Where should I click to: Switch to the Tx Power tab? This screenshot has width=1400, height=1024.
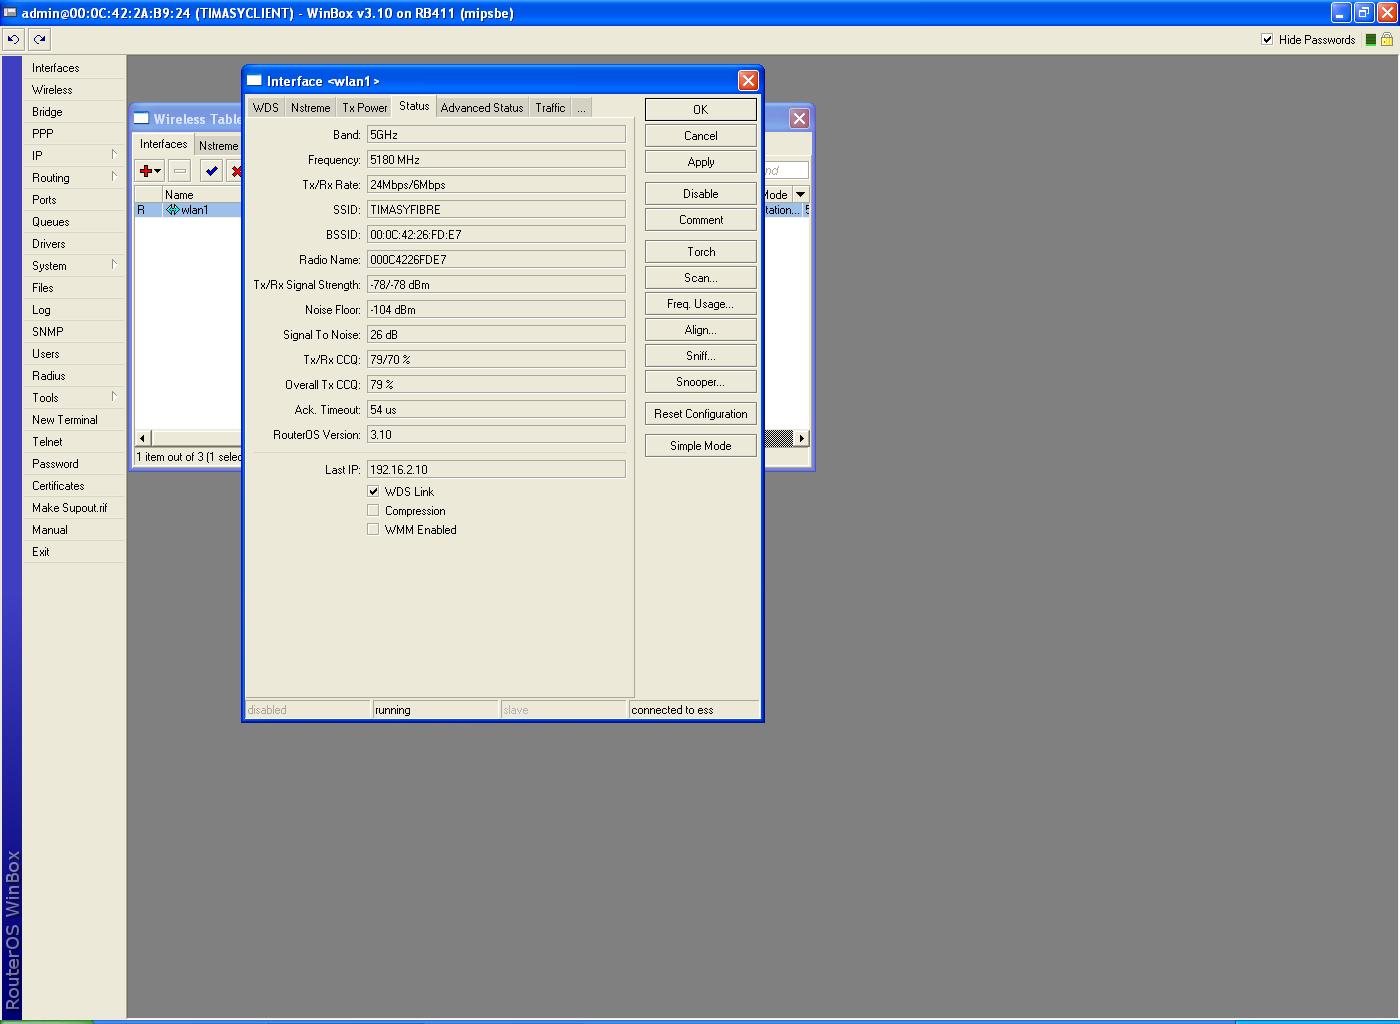pyautogui.click(x=365, y=108)
